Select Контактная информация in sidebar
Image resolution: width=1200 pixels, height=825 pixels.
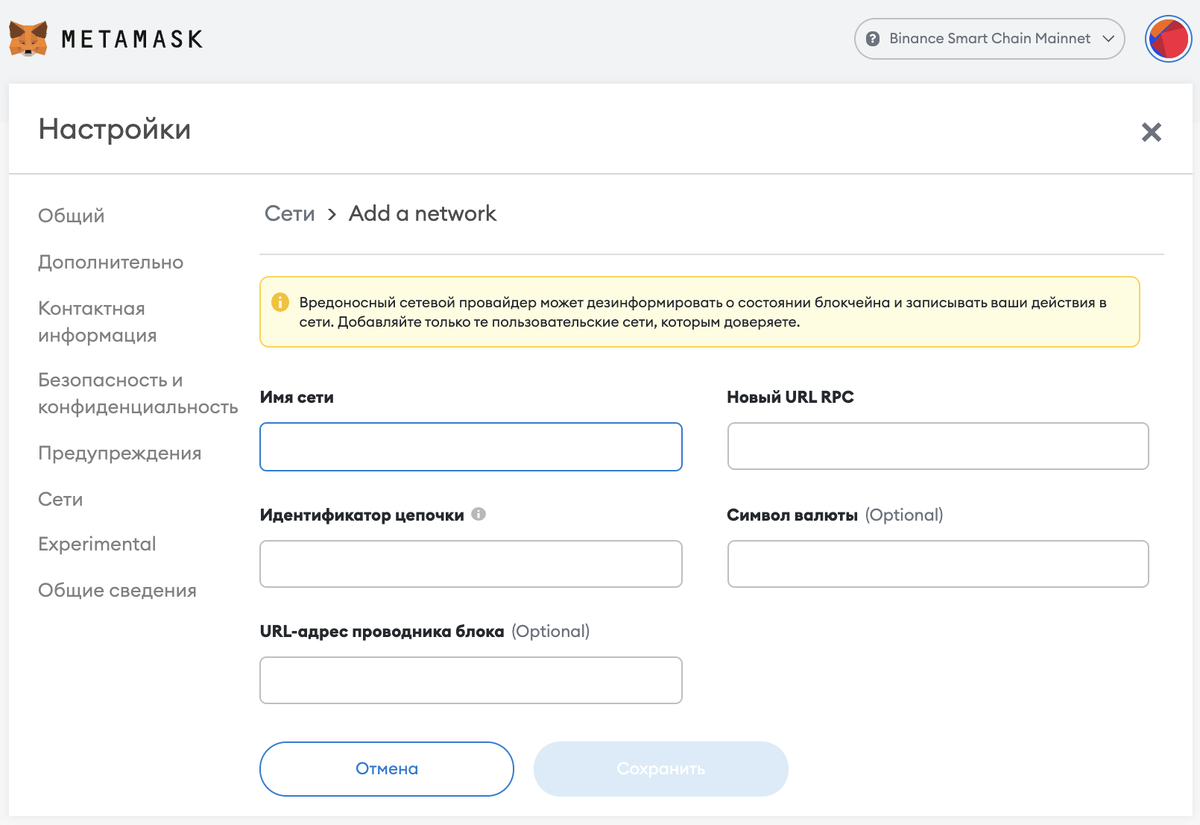(97, 322)
